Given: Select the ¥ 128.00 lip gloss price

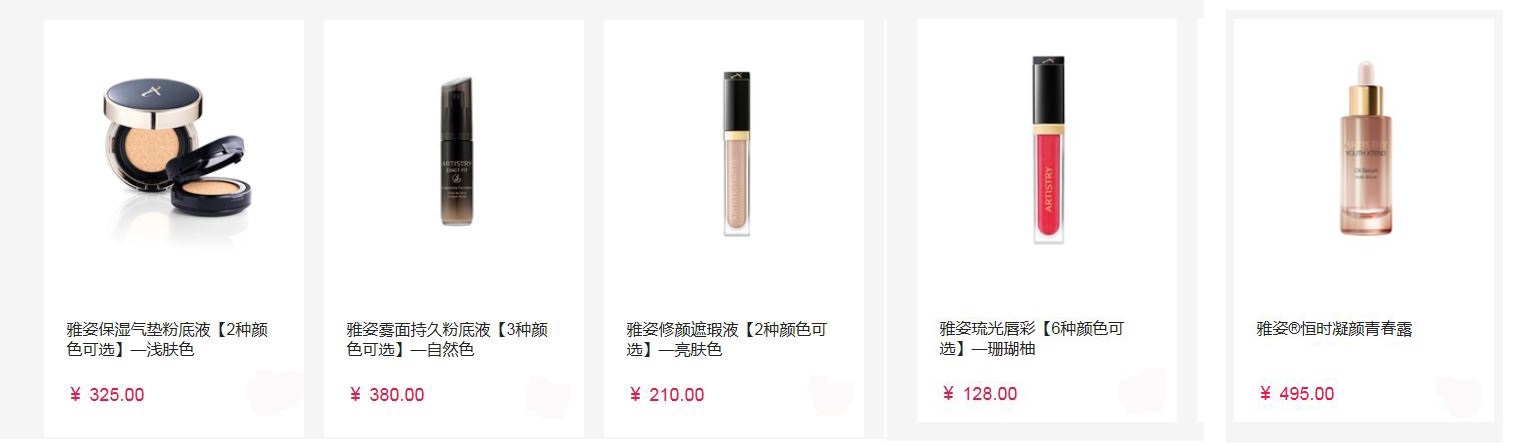Looking at the screenshot, I should 979,394.
